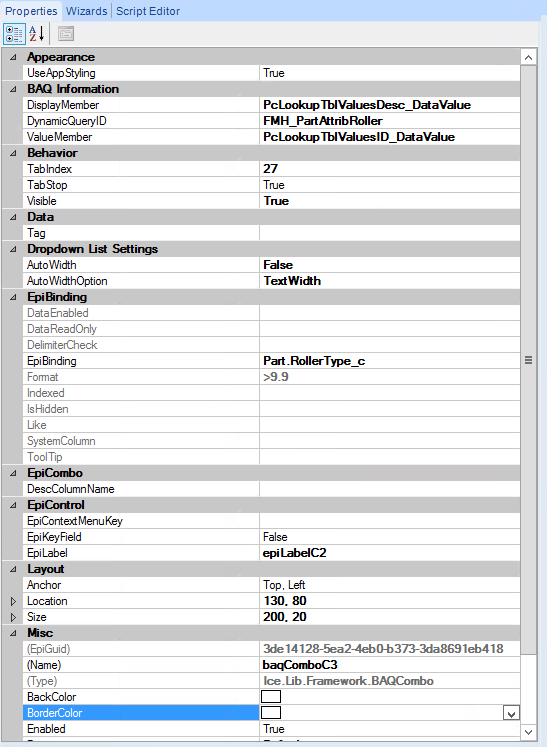Expand the Size property

point(13,617)
